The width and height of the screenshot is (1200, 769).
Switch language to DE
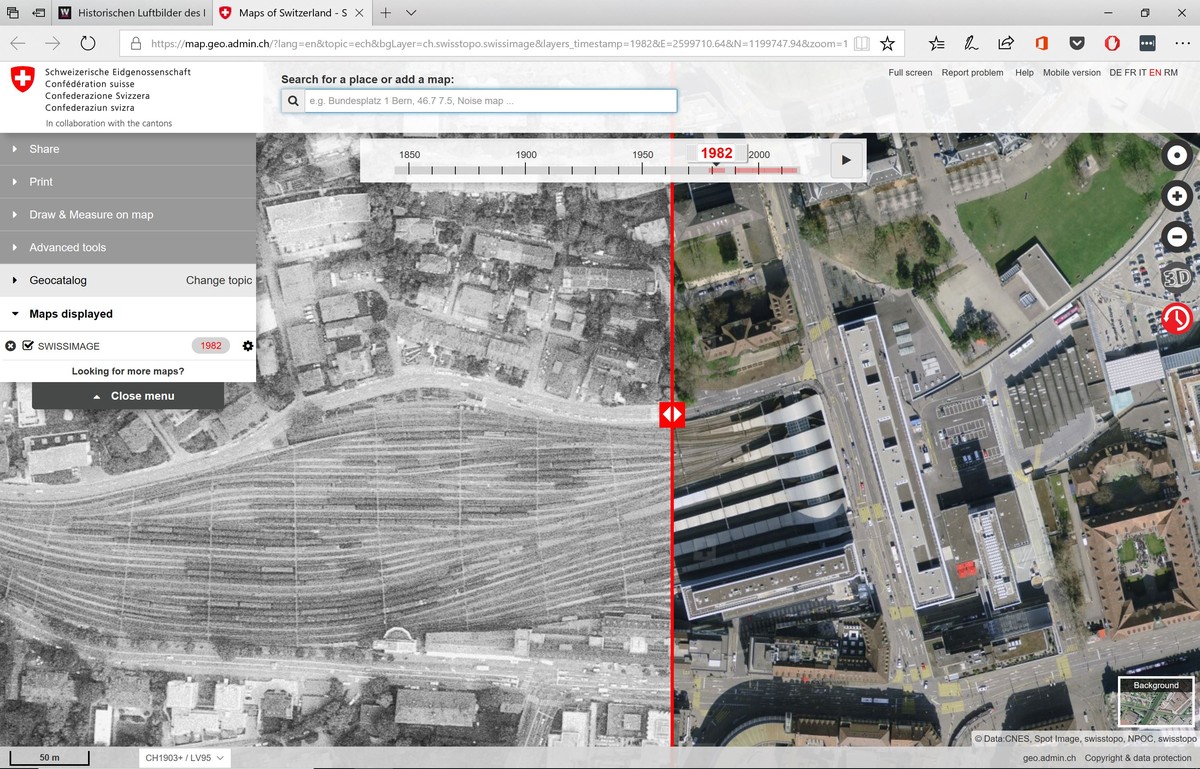1115,73
